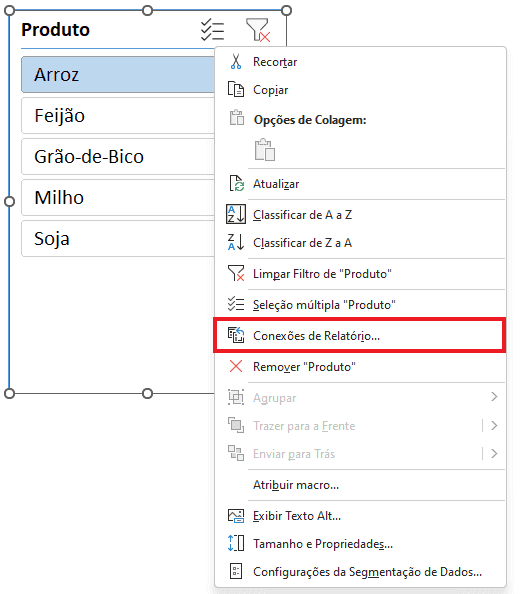Choose Soja in the slicer
523x594 pixels.
[x=118, y=239]
